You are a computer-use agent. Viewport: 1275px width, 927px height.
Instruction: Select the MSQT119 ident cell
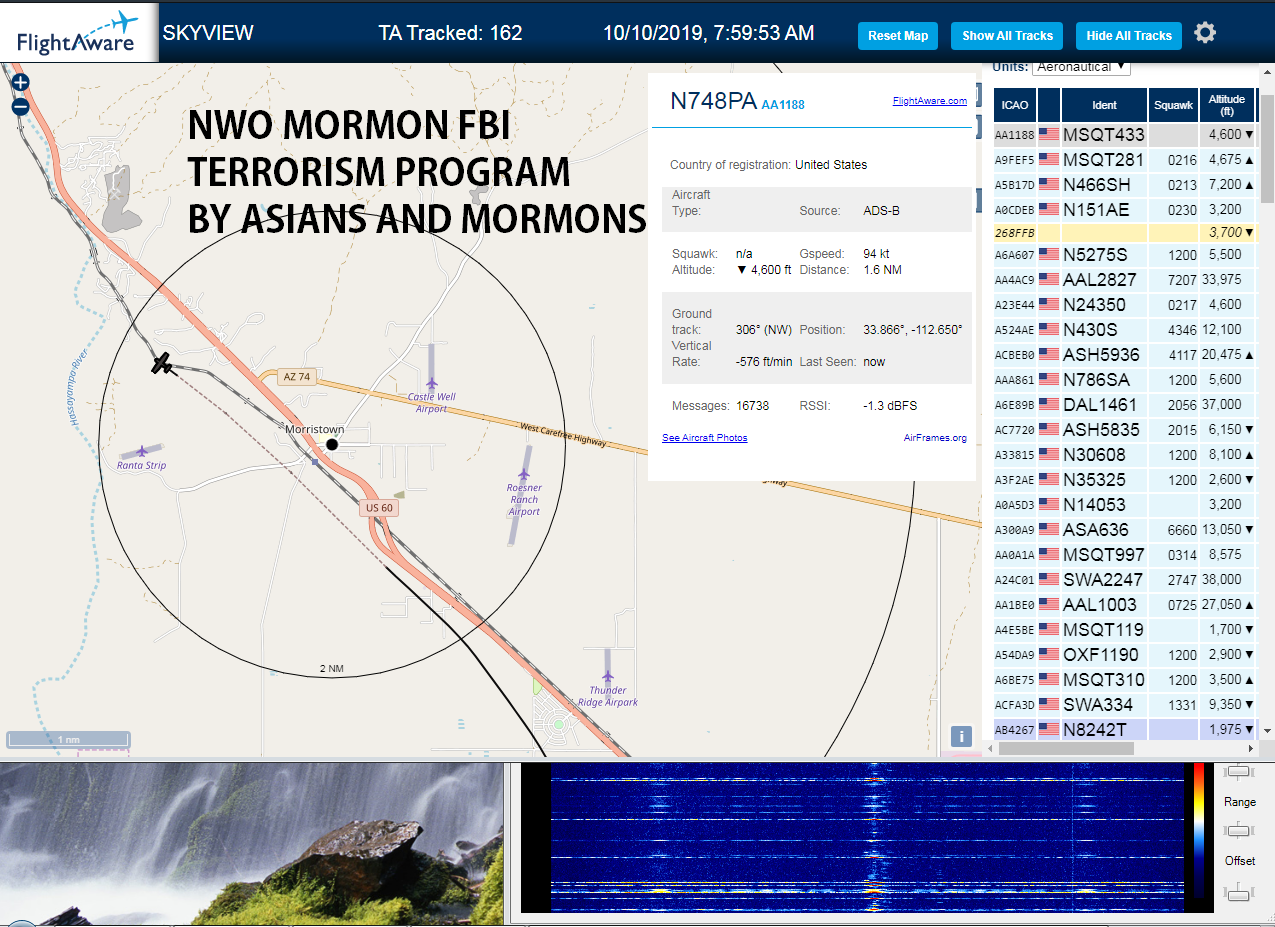click(x=1104, y=629)
